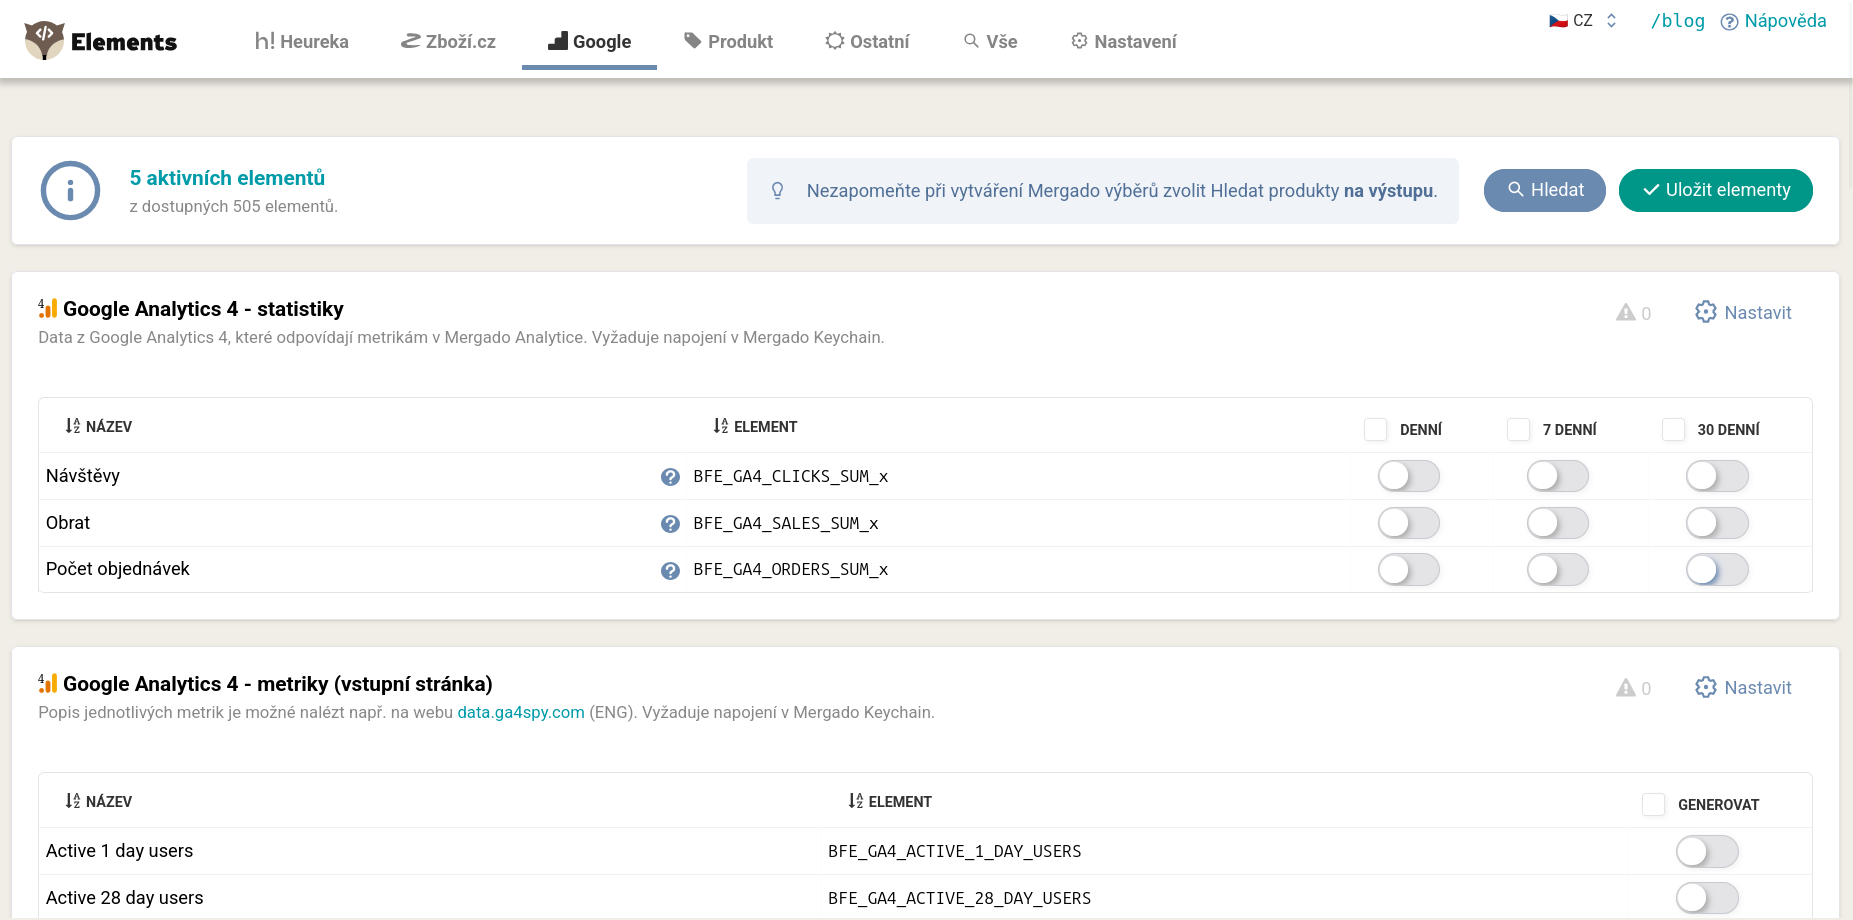Sort statistiky table by Element
This screenshot has width=1853, height=920.
tap(755, 426)
